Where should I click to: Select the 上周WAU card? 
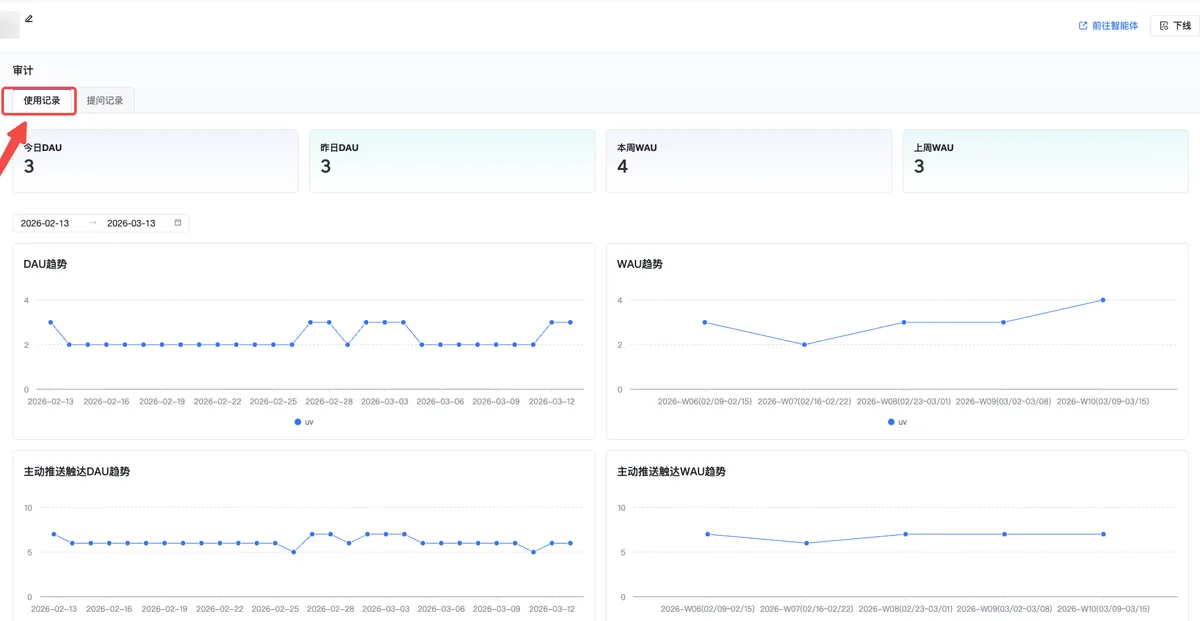tap(1045, 160)
